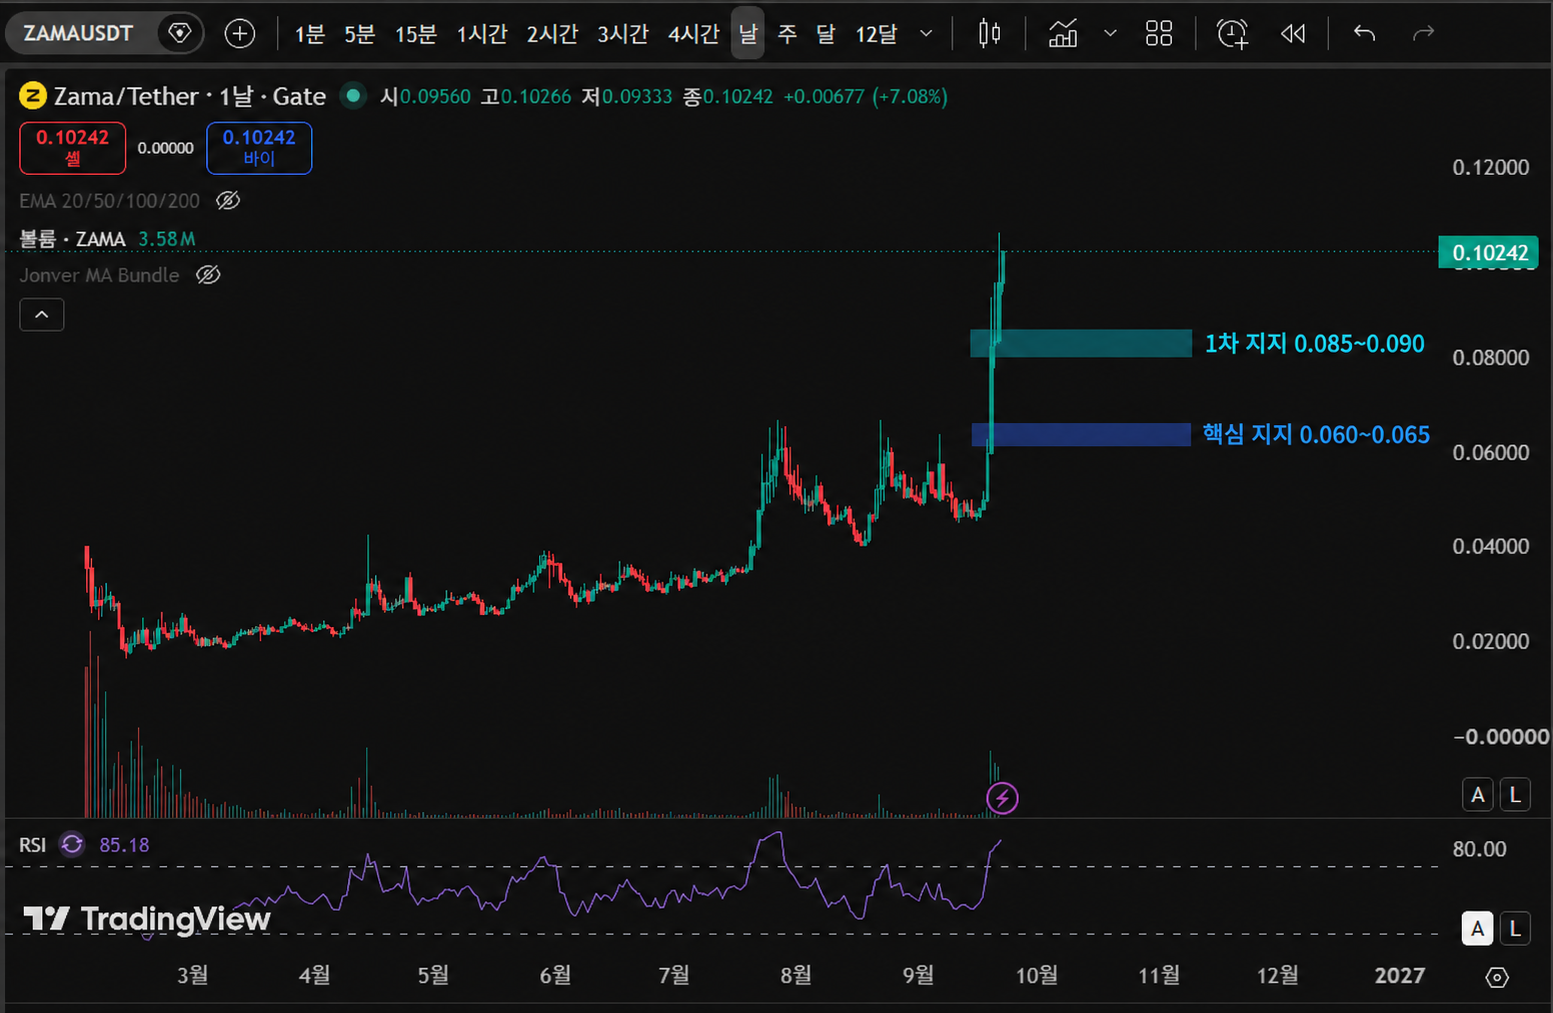The image size is (1553, 1013).
Task: Select the 핵심 지지 0.060~0.065 label
Action: click(1316, 434)
